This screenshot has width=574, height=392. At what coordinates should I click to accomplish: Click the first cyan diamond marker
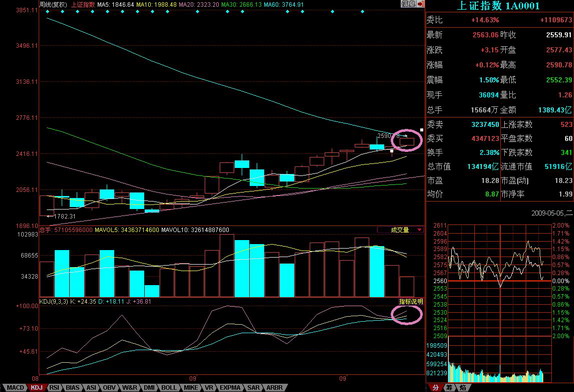tap(48, 12)
